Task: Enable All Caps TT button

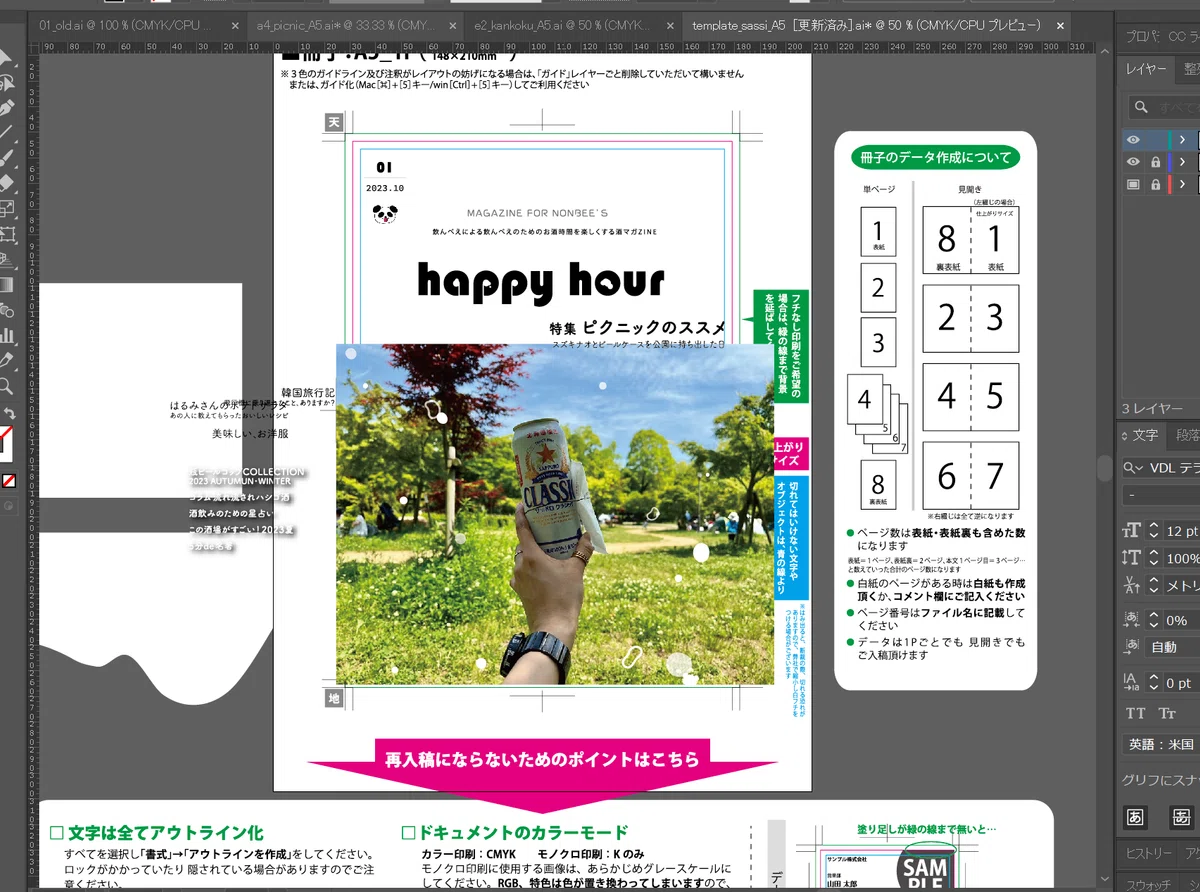Action: [x=1135, y=713]
